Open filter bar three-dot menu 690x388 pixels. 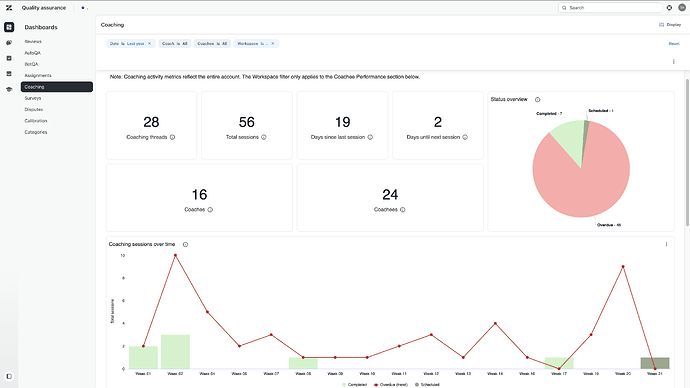[x=674, y=62]
